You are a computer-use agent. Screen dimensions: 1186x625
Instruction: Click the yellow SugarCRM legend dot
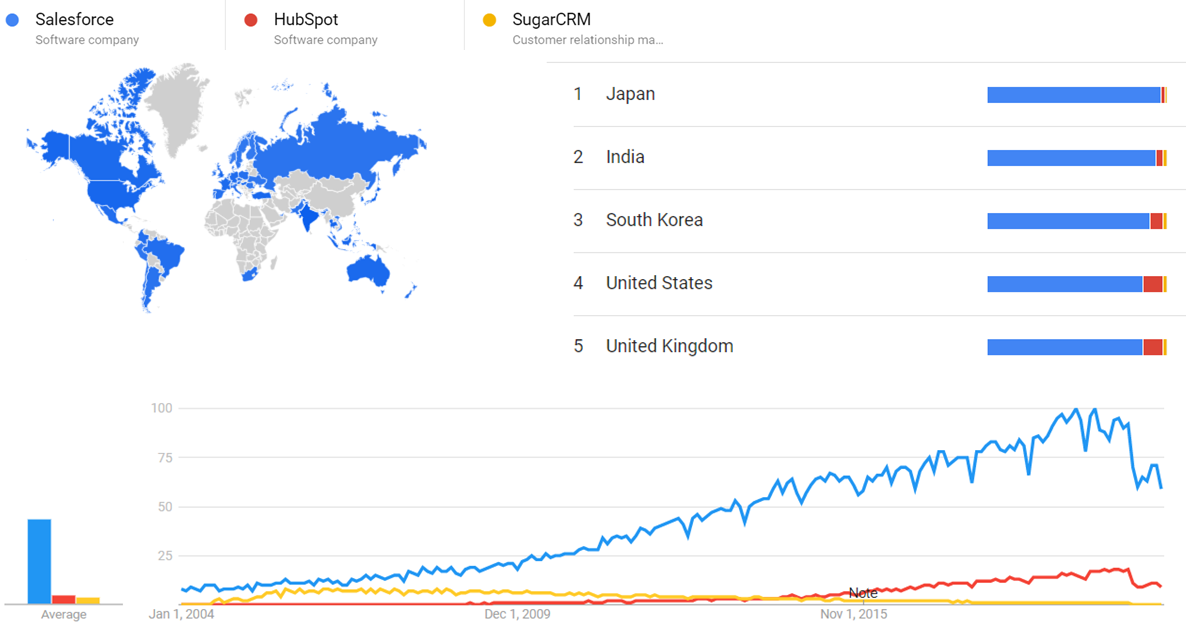pyautogui.click(x=490, y=20)
